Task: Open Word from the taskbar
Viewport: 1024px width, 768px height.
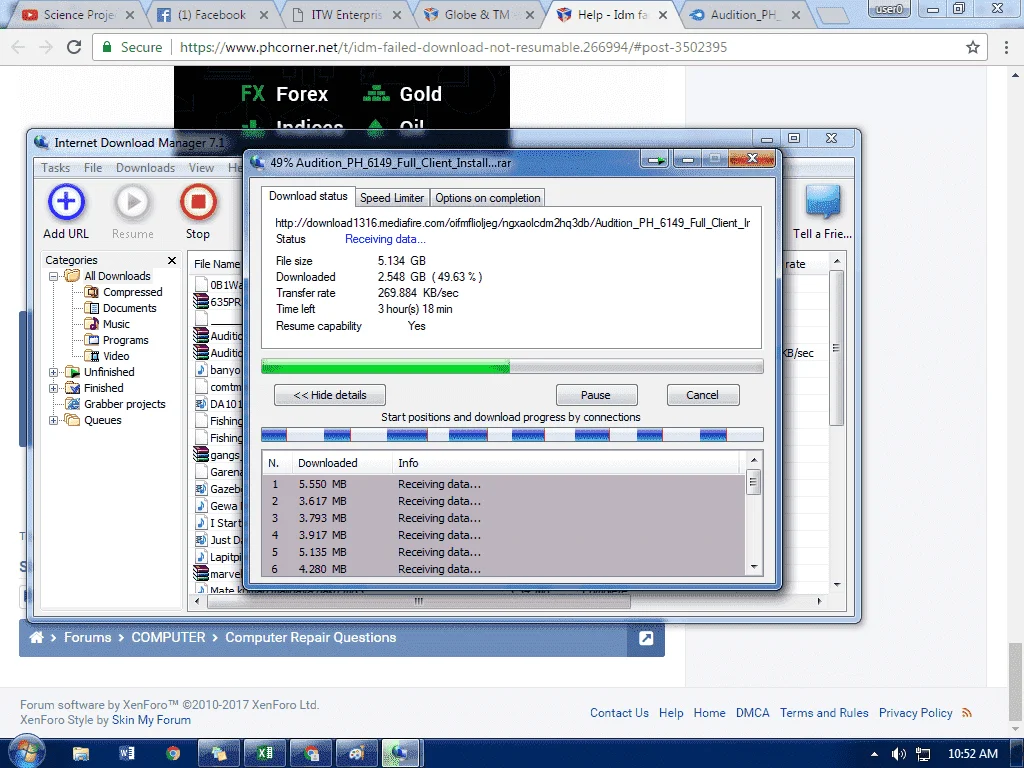Action: coord(127,753)
